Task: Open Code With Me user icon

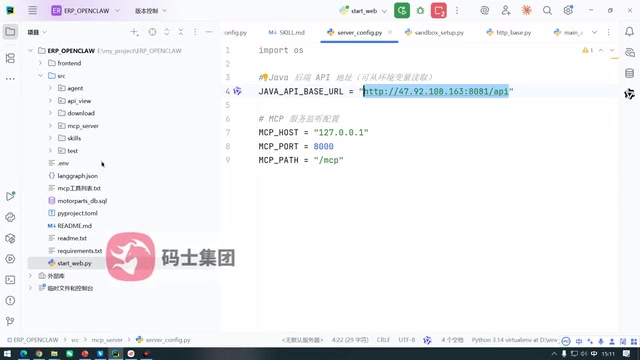Action: [x=506, y=11]
